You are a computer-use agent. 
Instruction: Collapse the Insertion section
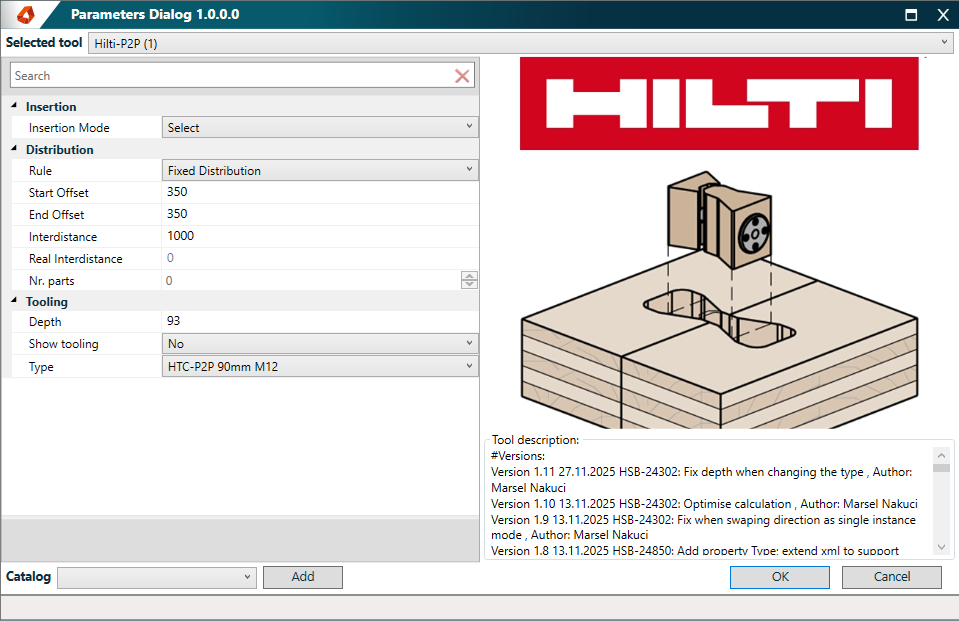click(14, 106)
